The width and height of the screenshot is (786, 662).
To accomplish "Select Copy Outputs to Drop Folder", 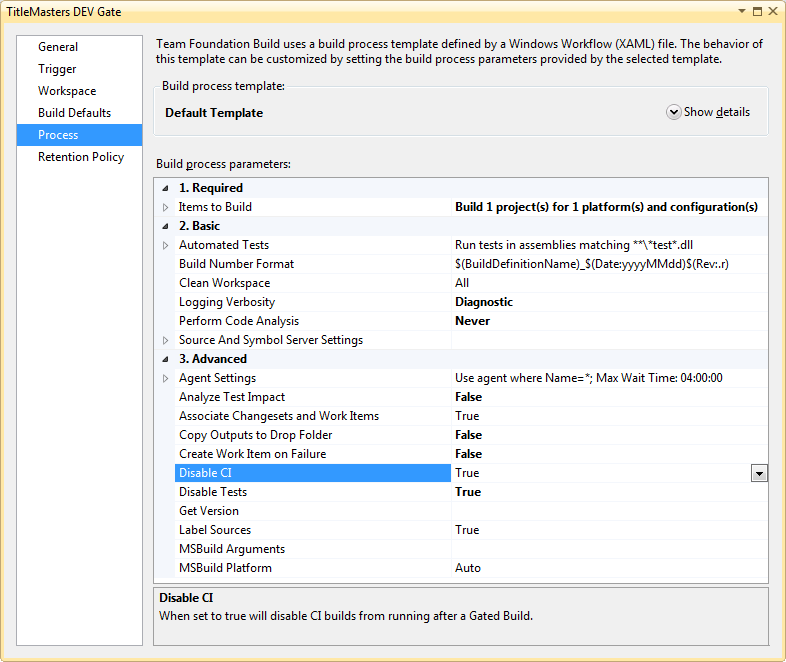I will (x=313, y=435).
